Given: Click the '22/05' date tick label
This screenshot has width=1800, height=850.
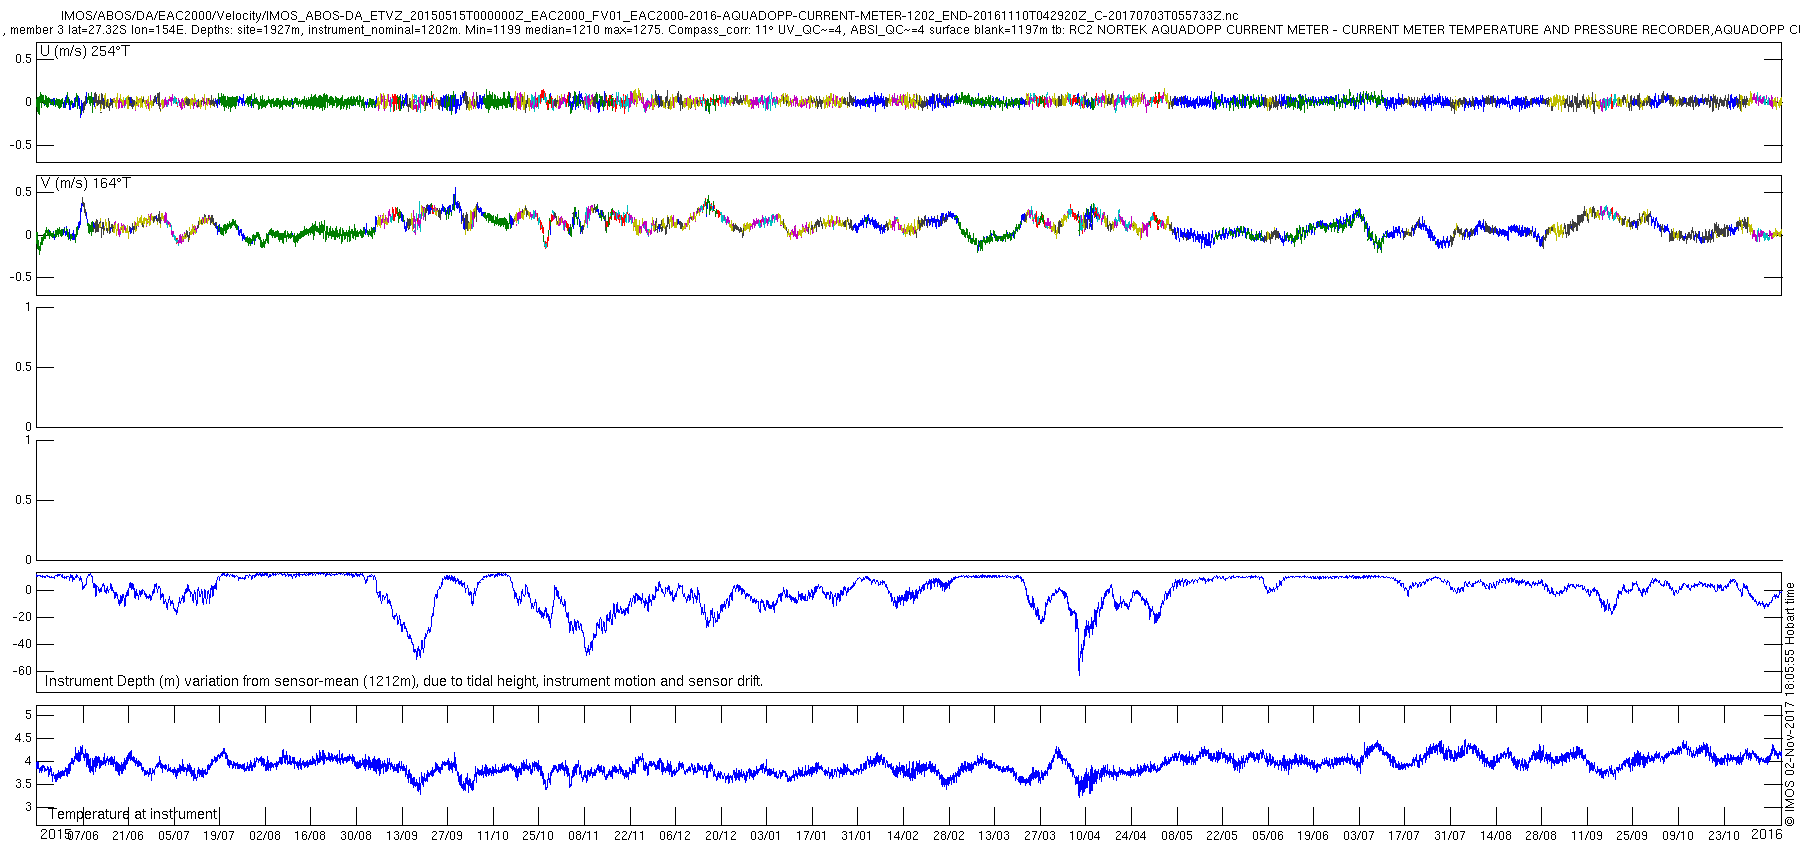Looking at the screenshot, I should [1222, 836].
